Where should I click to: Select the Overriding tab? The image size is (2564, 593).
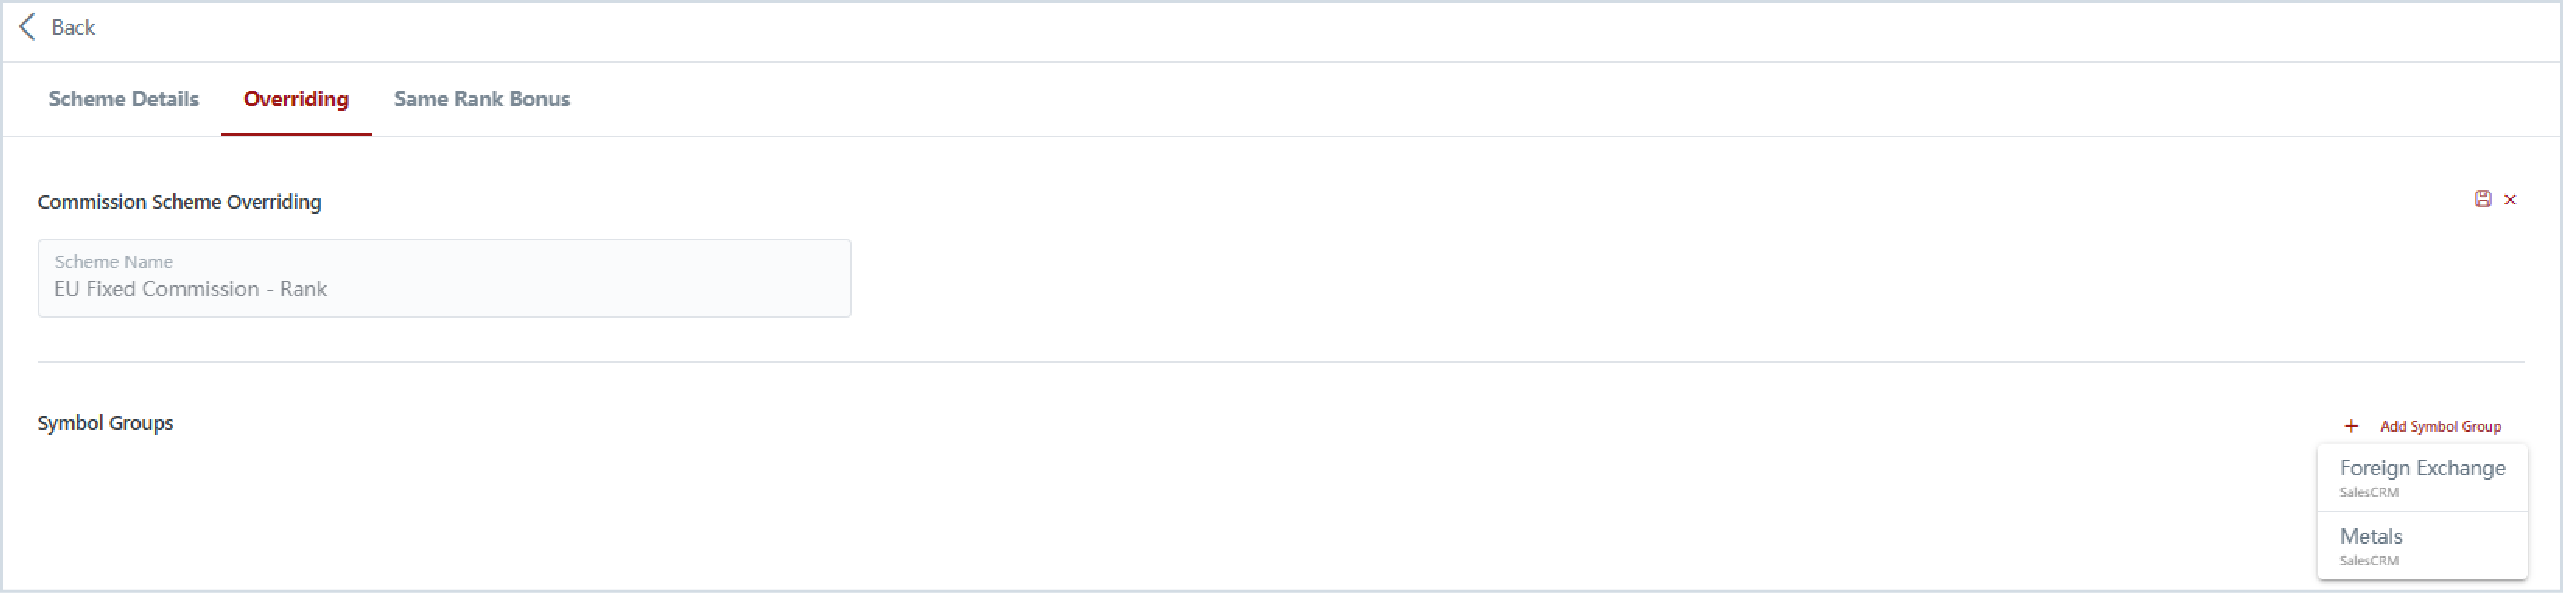(x=296, y=99)
